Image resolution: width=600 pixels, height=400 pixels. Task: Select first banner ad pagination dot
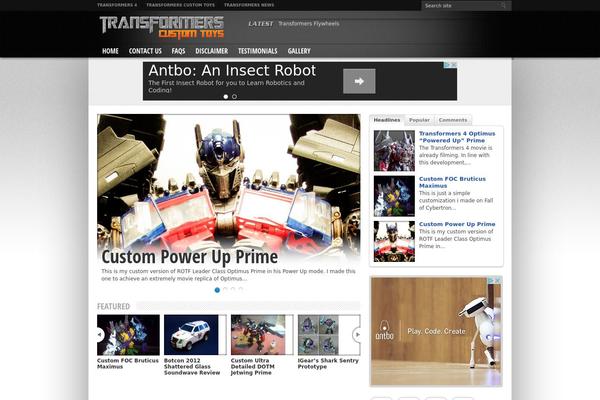226,96
